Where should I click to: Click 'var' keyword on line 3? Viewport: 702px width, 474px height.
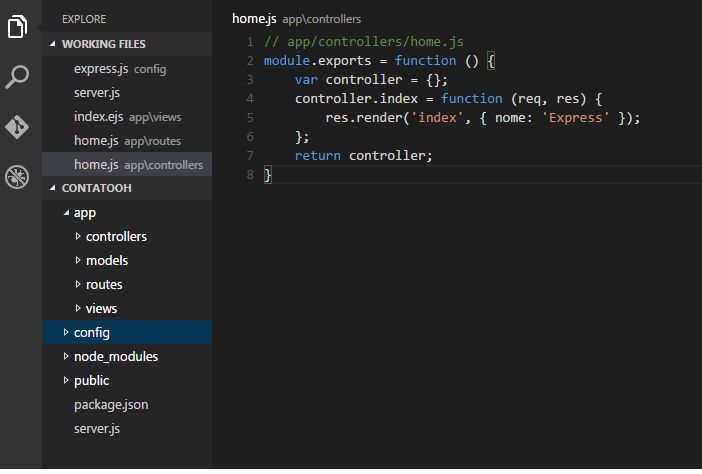click(x=306, y=80)
